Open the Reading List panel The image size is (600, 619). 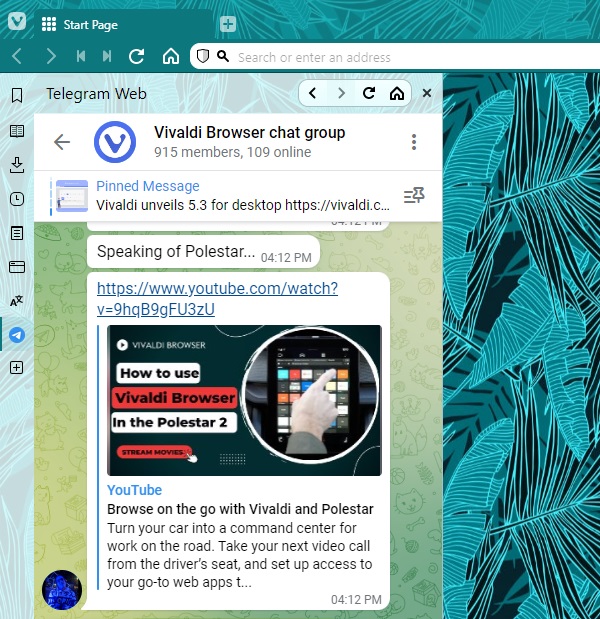pyautogui.click(x=17, y=131)
